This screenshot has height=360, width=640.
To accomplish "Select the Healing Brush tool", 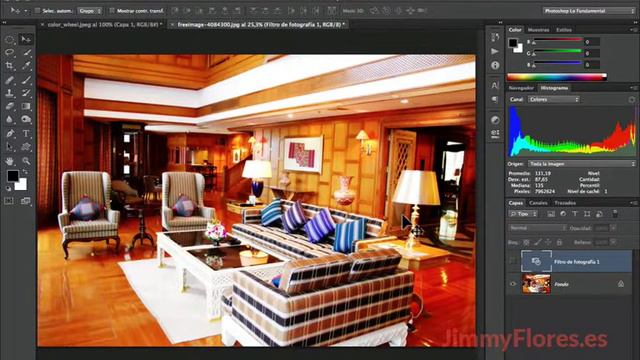I will (x=9, y=80).
